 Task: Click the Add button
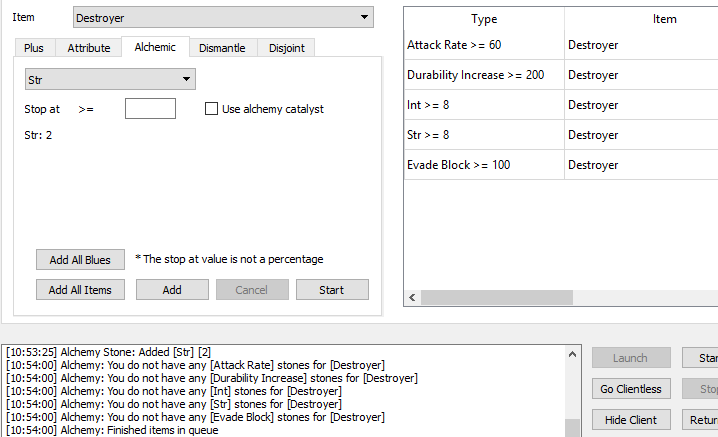[x=172, y=290]
